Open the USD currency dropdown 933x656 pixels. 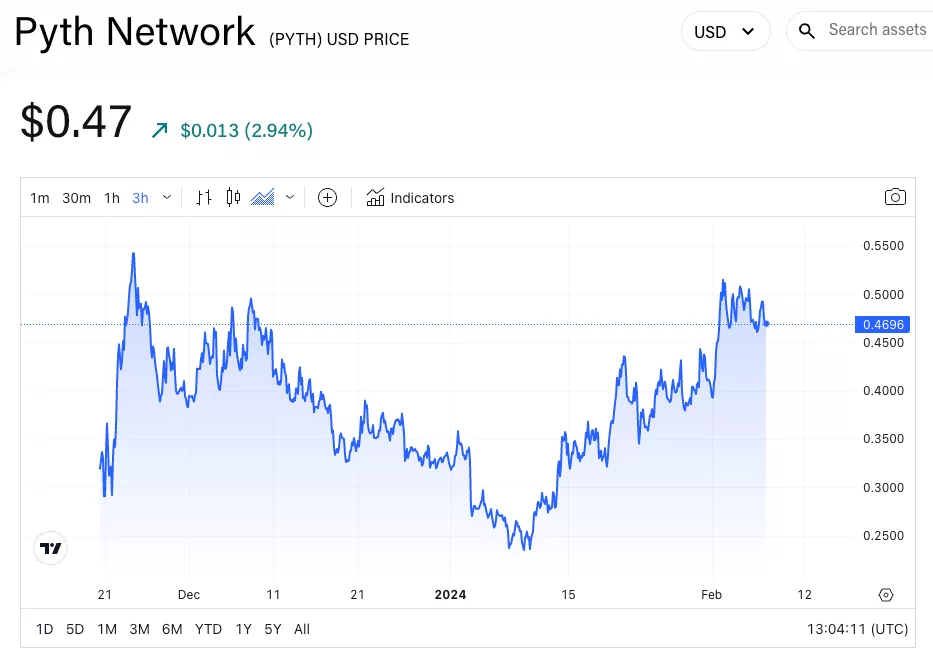pos(724,31)
